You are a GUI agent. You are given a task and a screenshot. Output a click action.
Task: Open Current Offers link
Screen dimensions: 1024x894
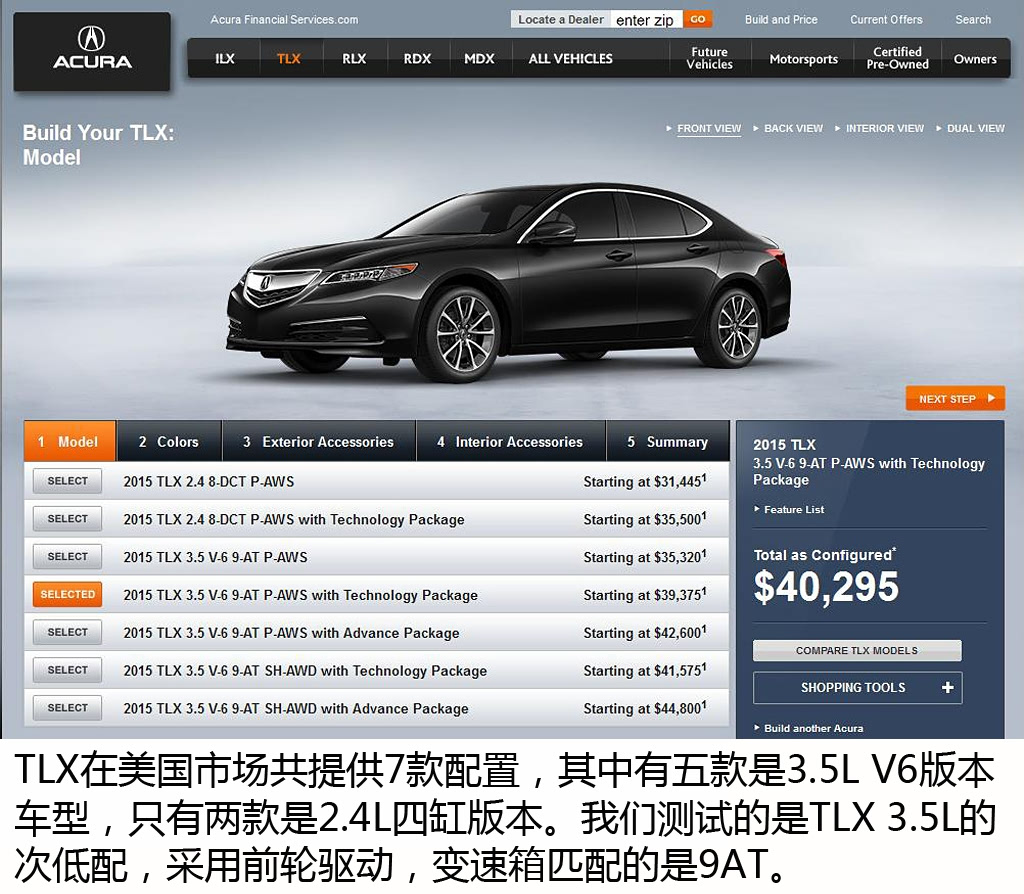point(886,20)
